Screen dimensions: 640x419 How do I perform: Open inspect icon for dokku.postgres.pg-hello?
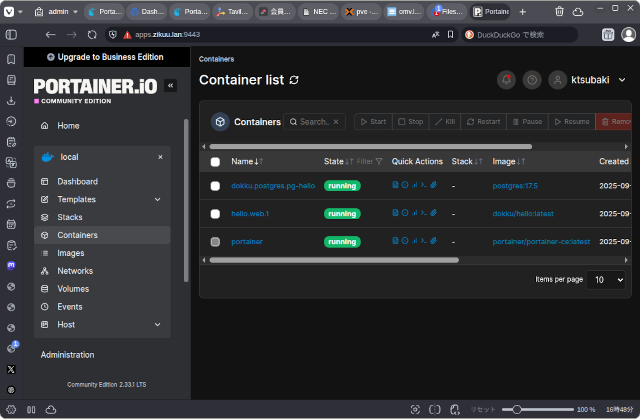click(x=404, y=185)
